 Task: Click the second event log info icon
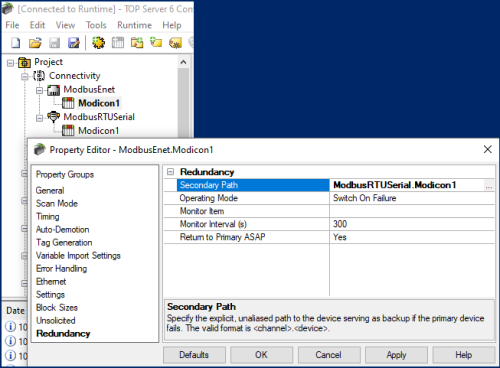10,341
